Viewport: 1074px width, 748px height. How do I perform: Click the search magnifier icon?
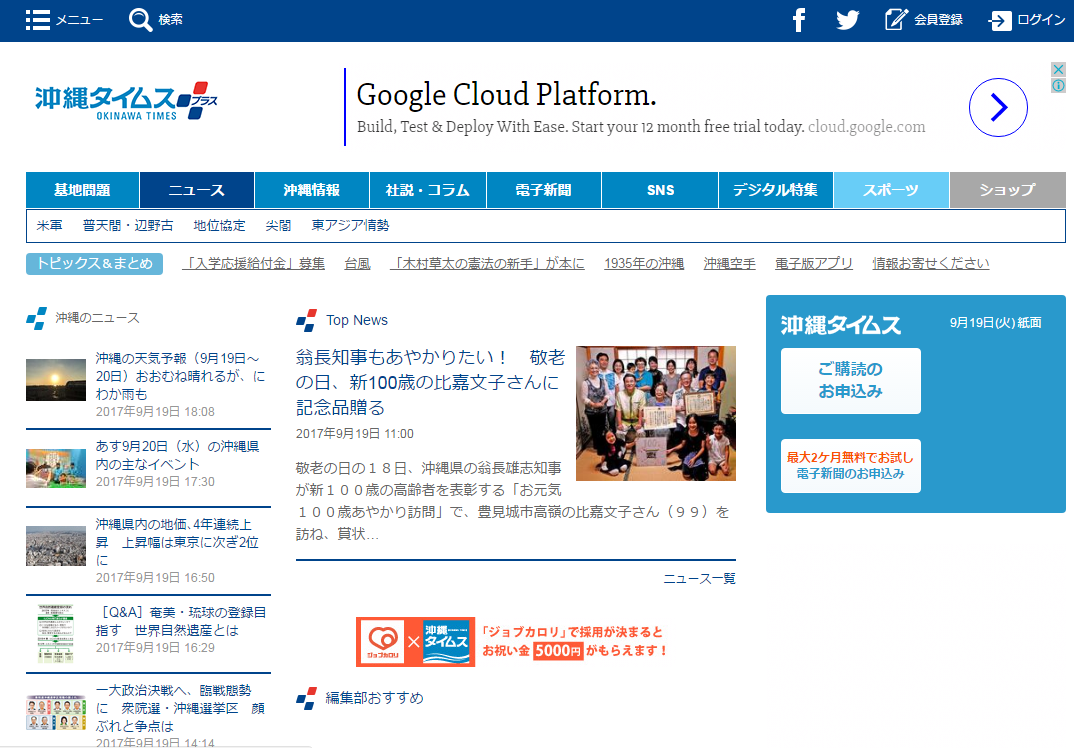pyautogui.click(x=140, y=20)
